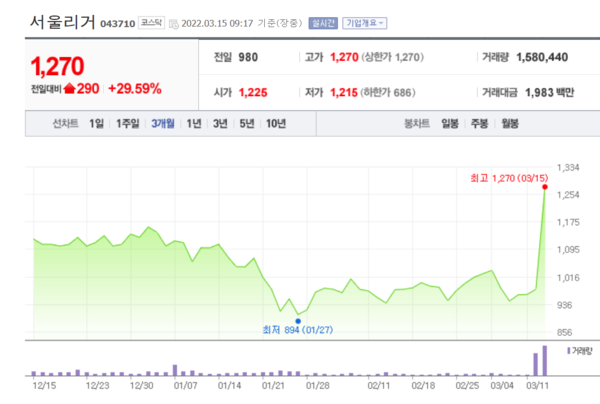Click the stock code 043710
The image size is (600, 404).
coord(117,24)
